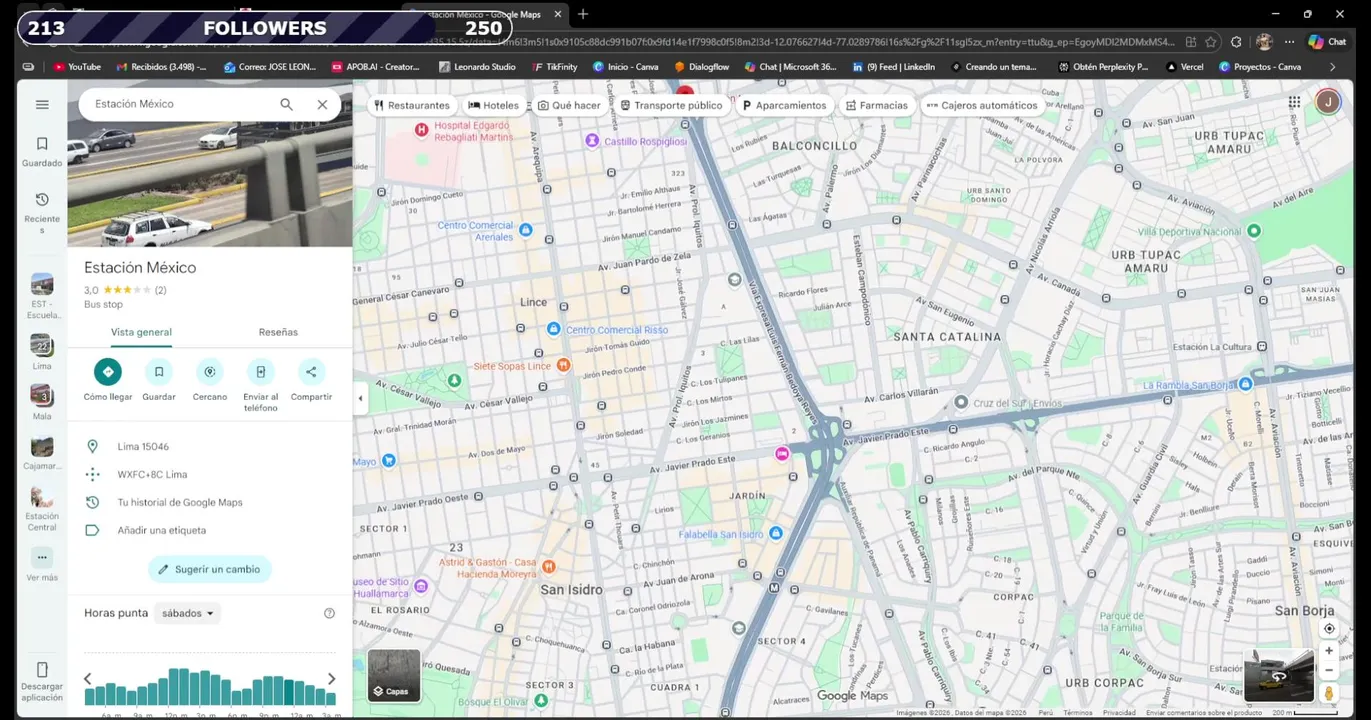1371x720 pixels.
Task: Click the Guardar bookmark icon
Action: coord(159,372)
